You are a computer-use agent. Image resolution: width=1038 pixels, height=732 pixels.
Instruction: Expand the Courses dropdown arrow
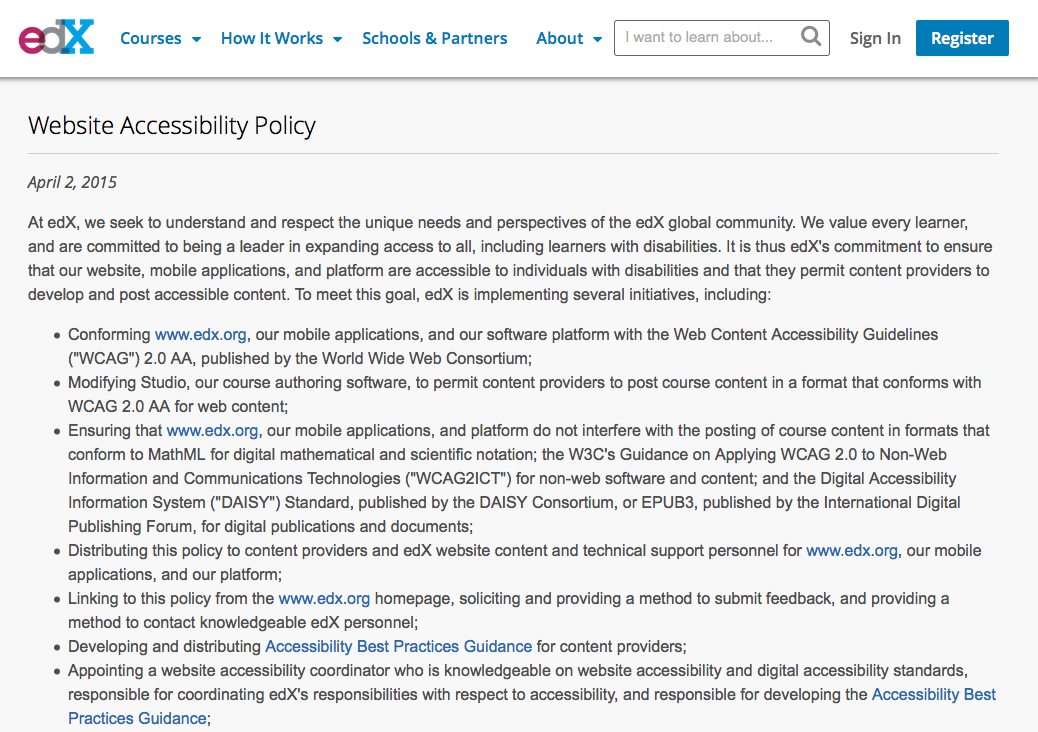197,39
